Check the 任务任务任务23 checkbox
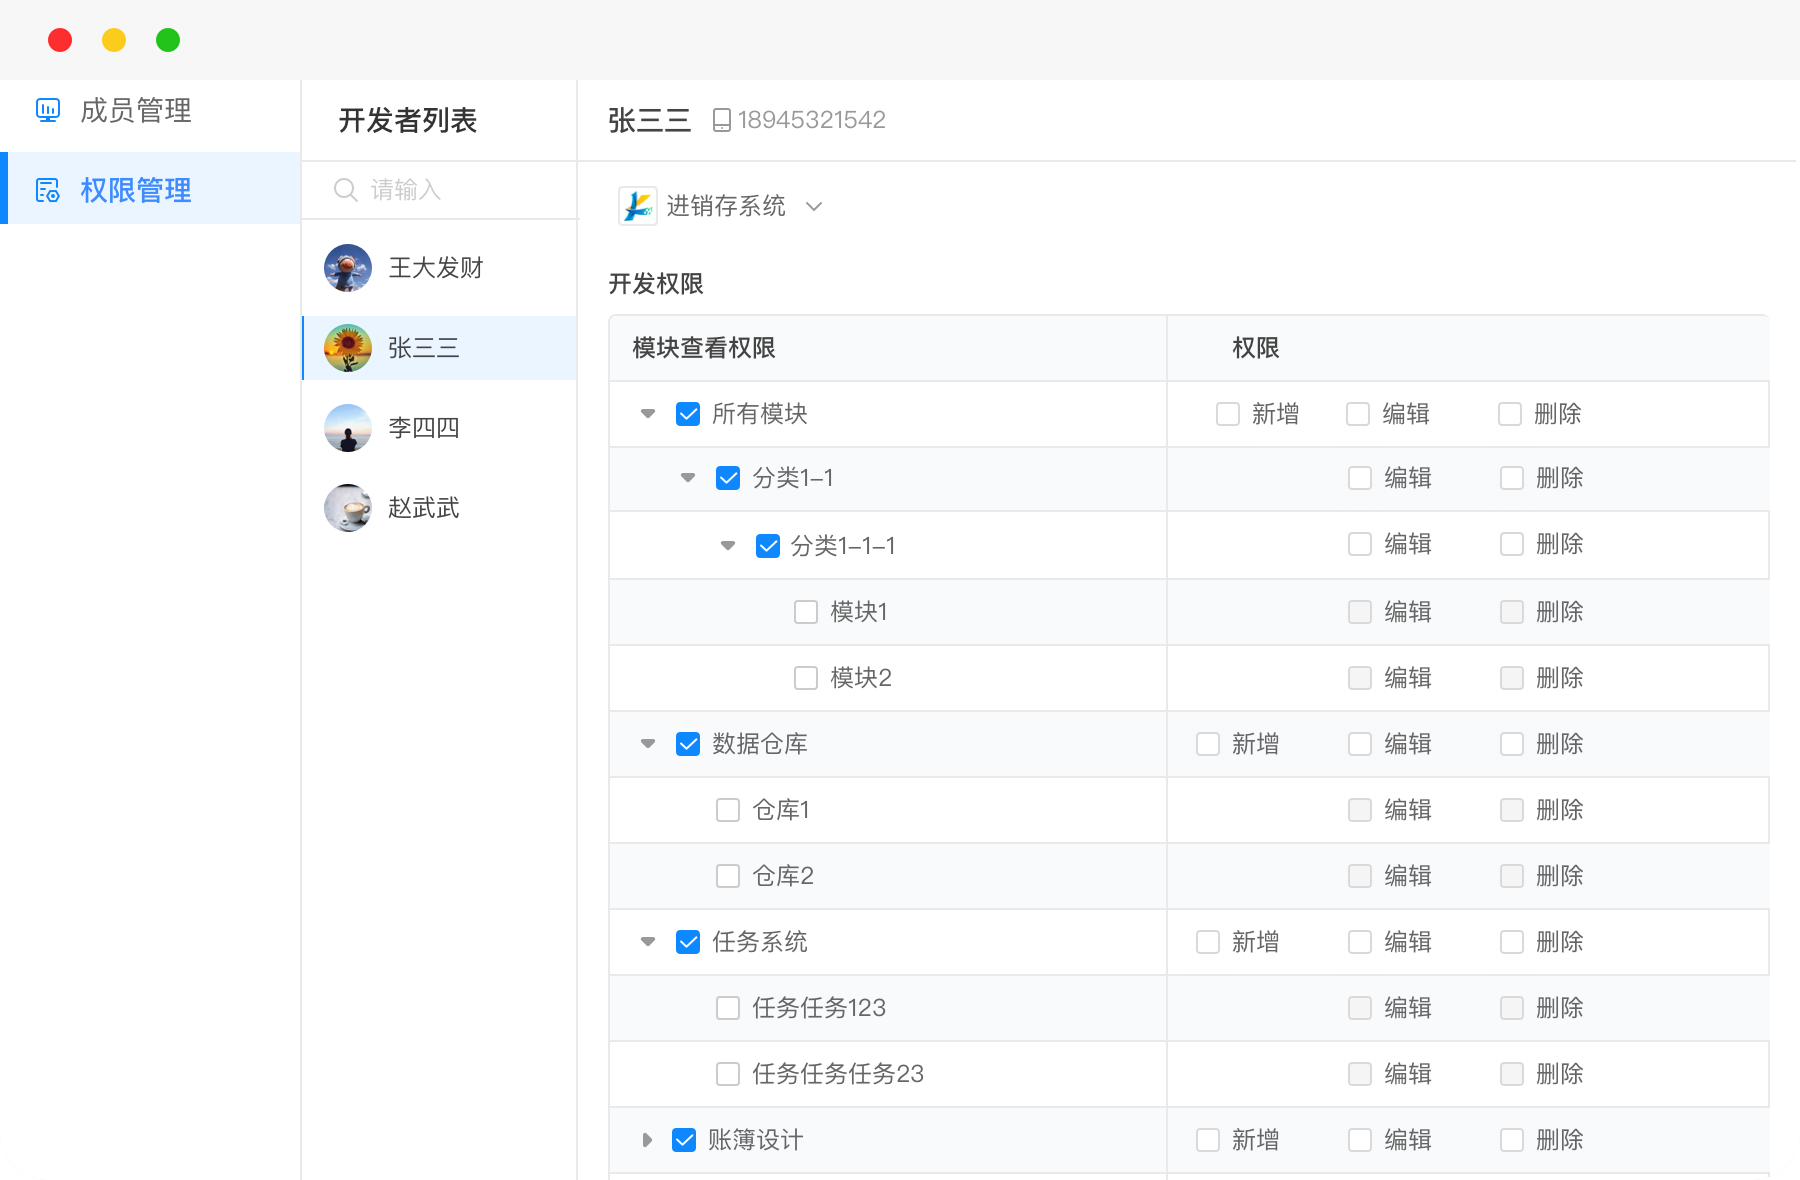This screenshot has height=1180, width=1800. click(x=728, y=1074)
